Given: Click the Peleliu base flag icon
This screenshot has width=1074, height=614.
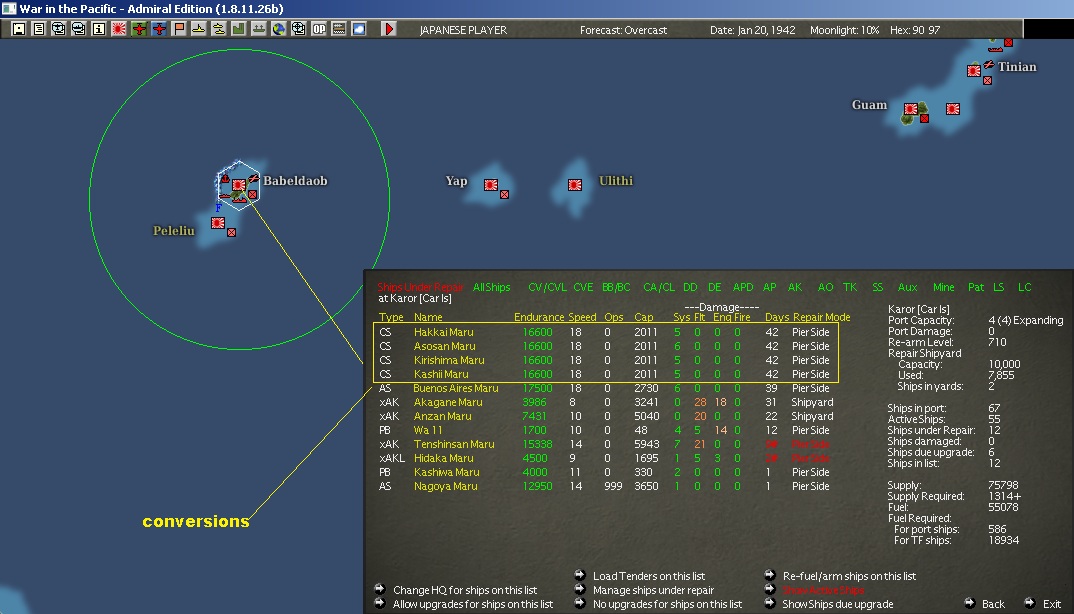Looking at the screenshot, I should click(218, 223).
